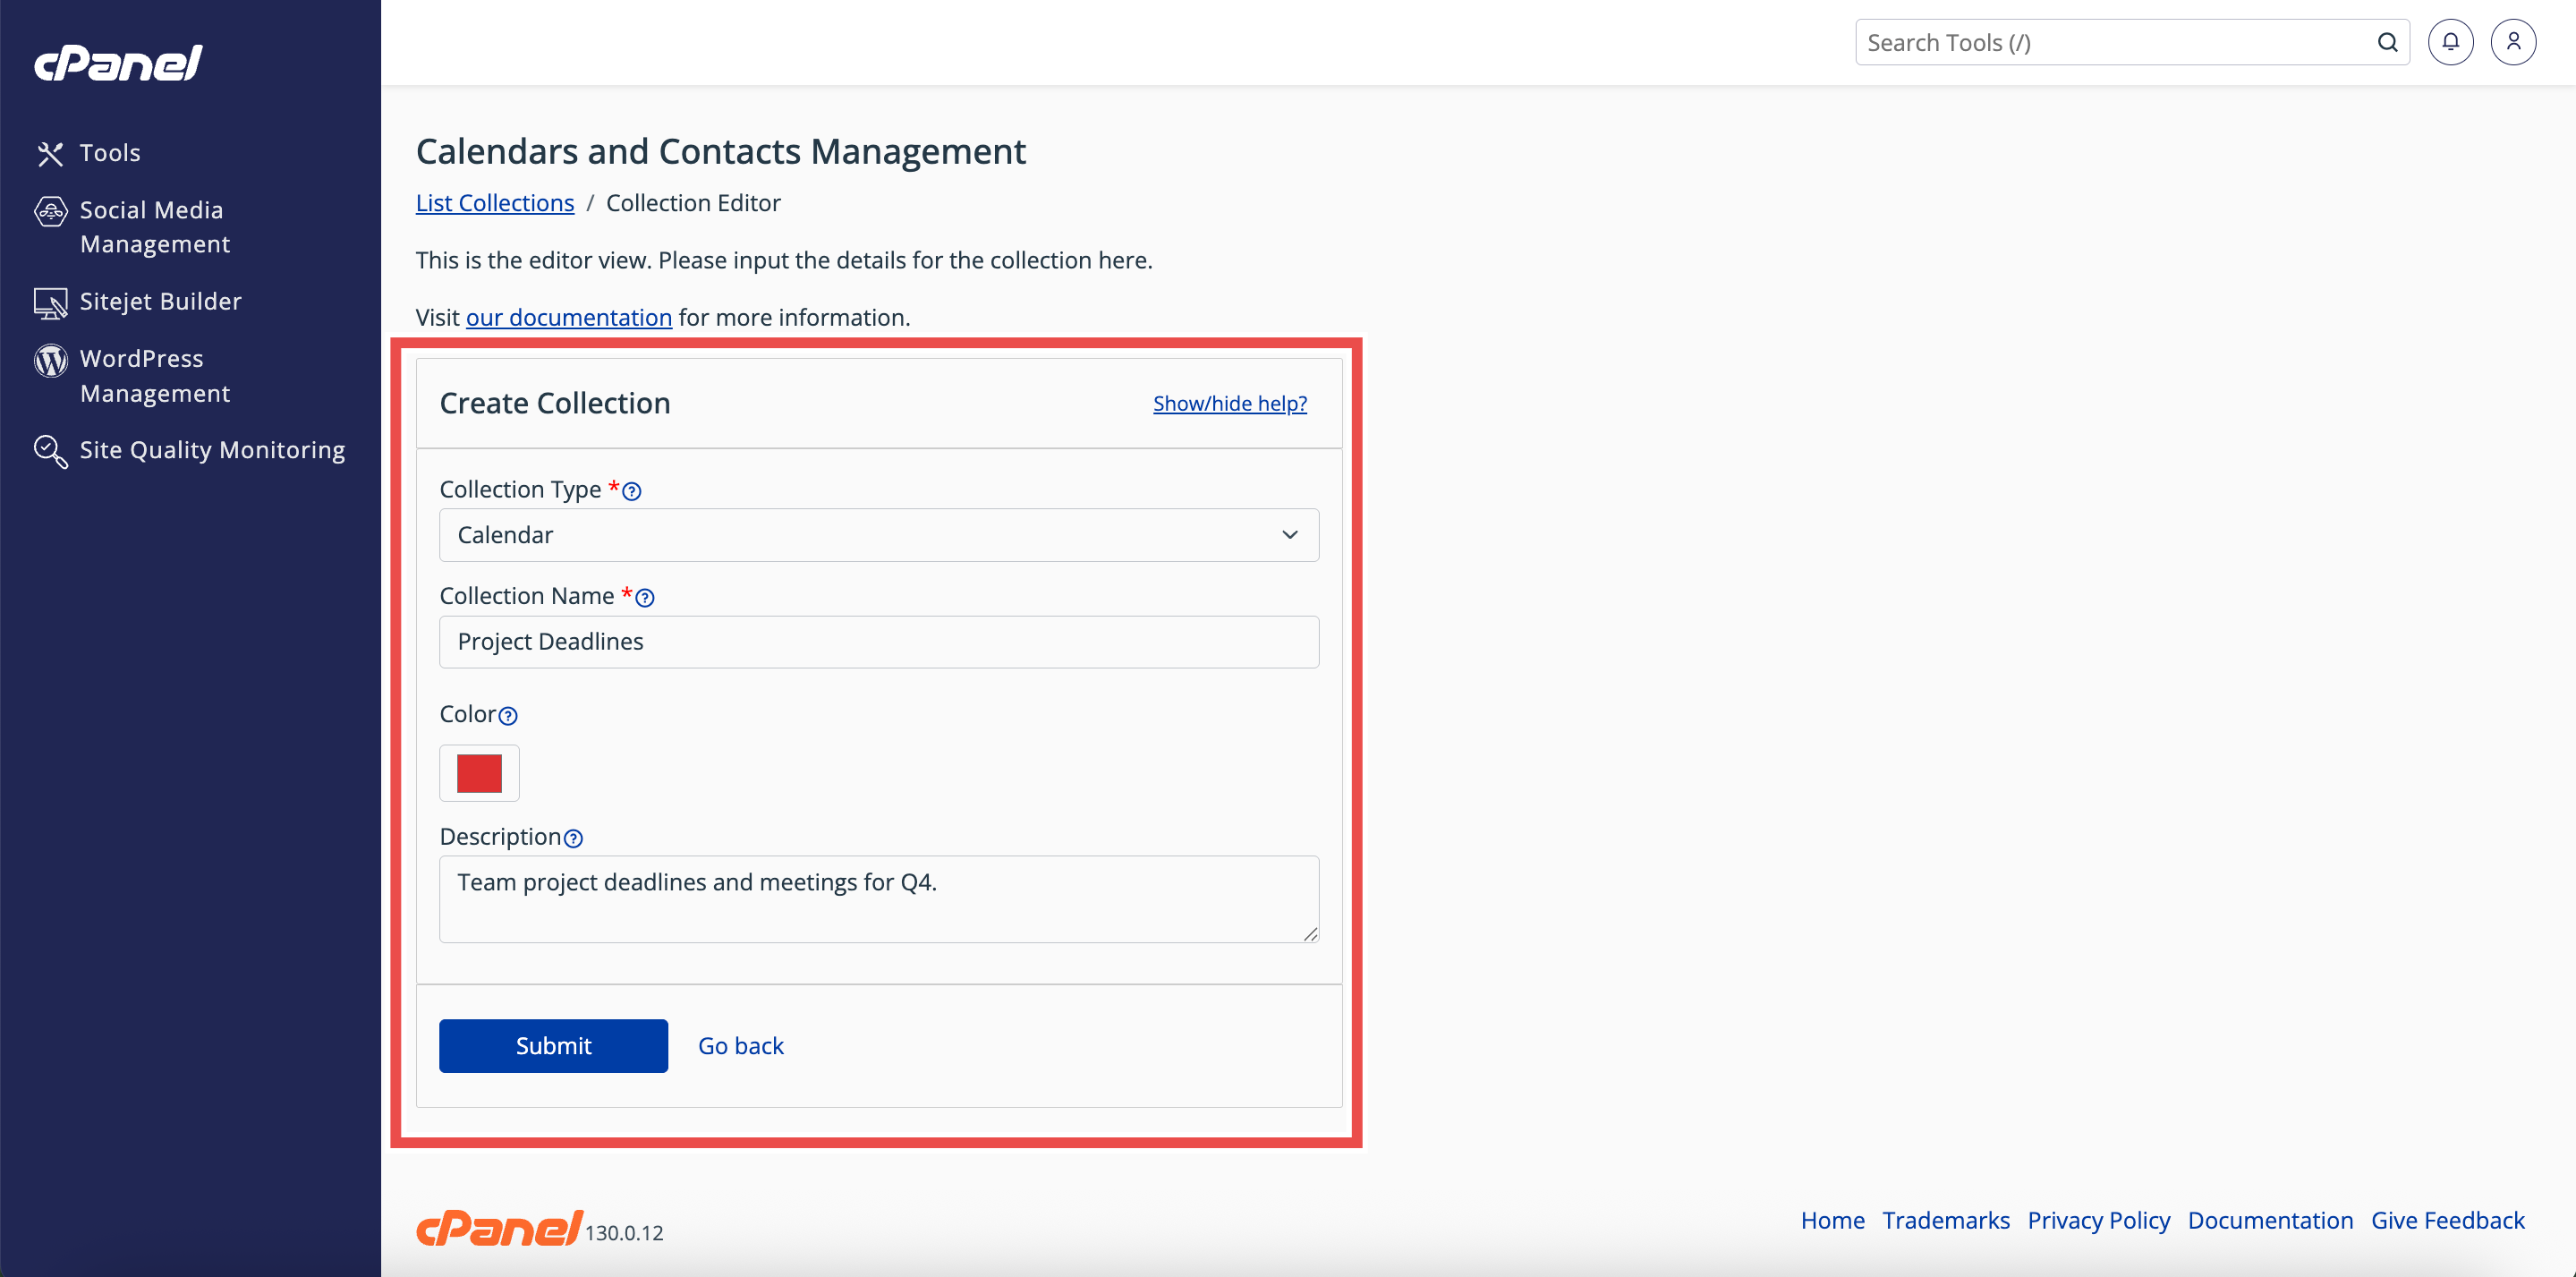Go to Sitejet Builder
The height and width of the screenshot is (1277, 2576).
[x=160, y=301]
